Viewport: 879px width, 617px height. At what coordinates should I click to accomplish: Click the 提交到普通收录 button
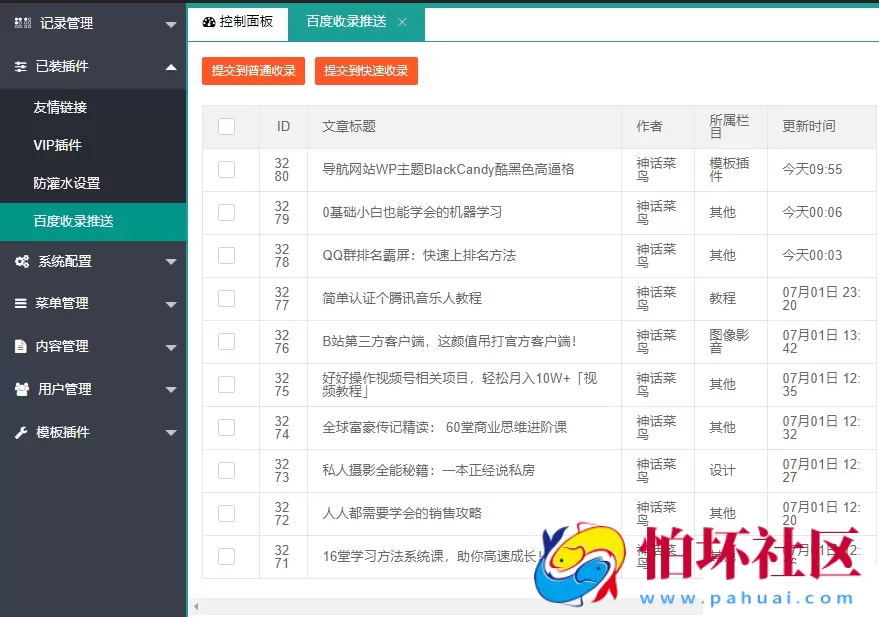253,71
